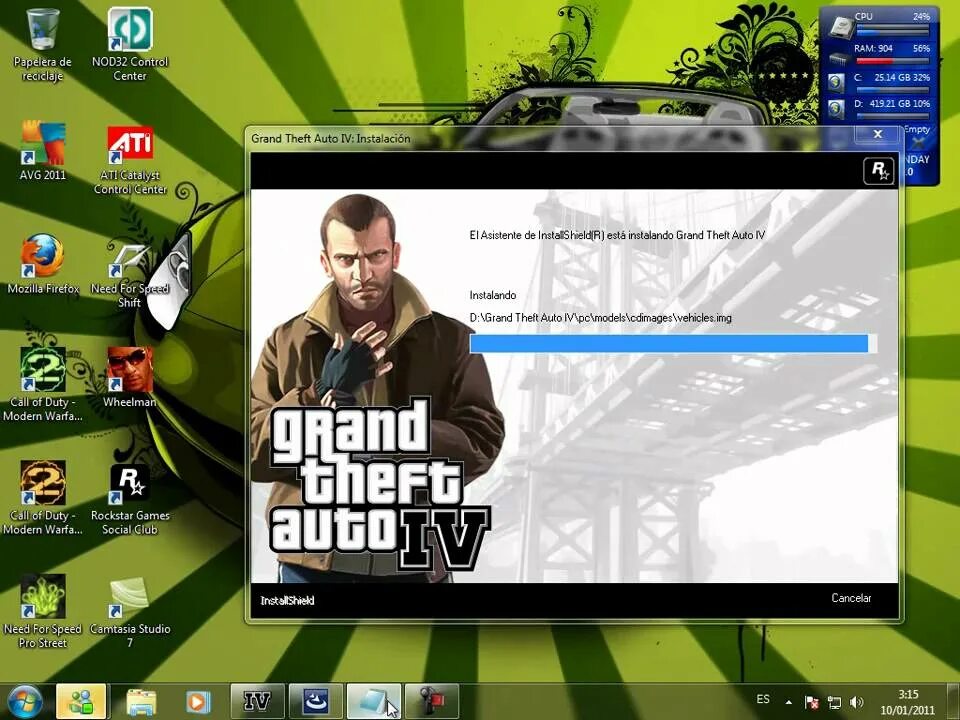960x720 pixels.
Task: Click the vehicles.img file path text
Action: coord(601,318)
